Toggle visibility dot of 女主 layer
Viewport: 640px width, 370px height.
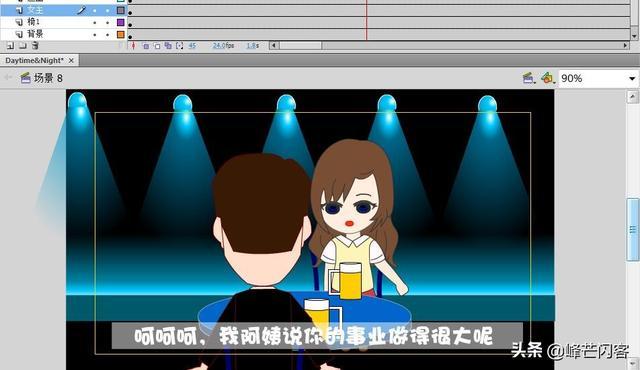click(x=95, y=11)
